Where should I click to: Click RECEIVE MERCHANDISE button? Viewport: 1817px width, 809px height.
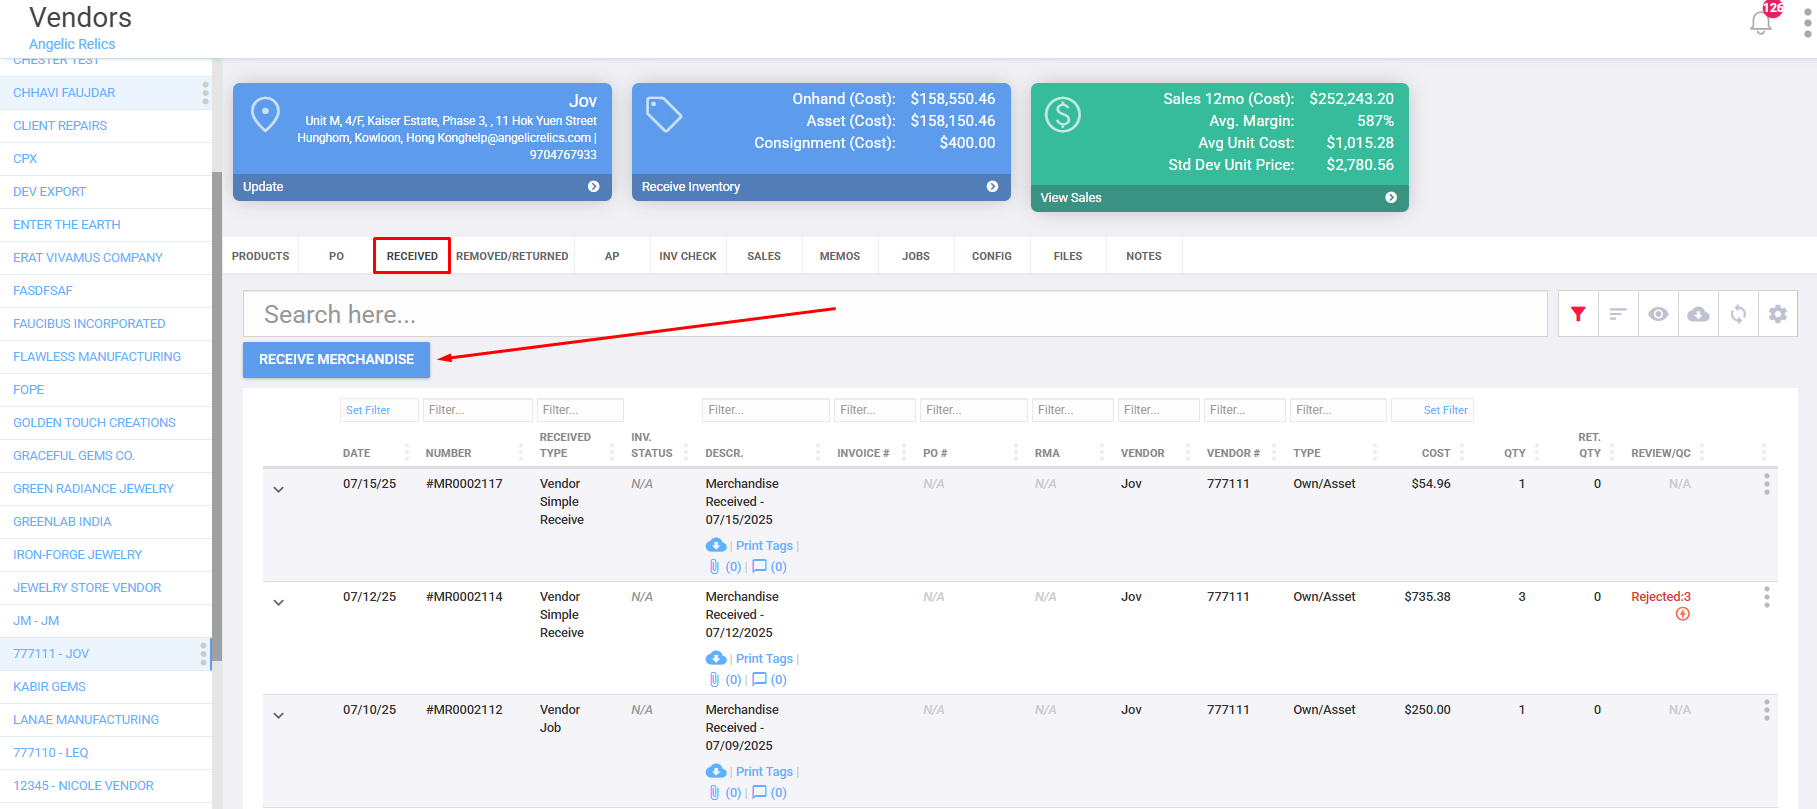pyautogui.click(x=336, y=359)
